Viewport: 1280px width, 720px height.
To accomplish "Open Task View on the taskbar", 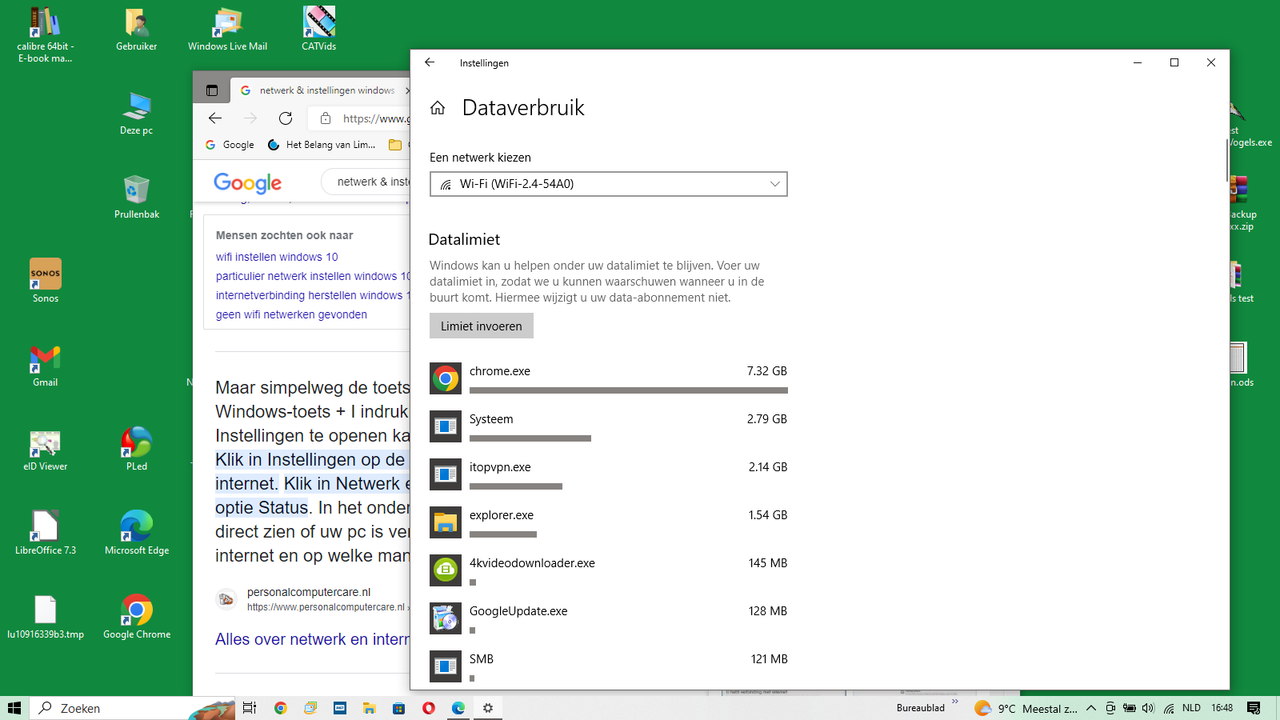I will (250, 708).
